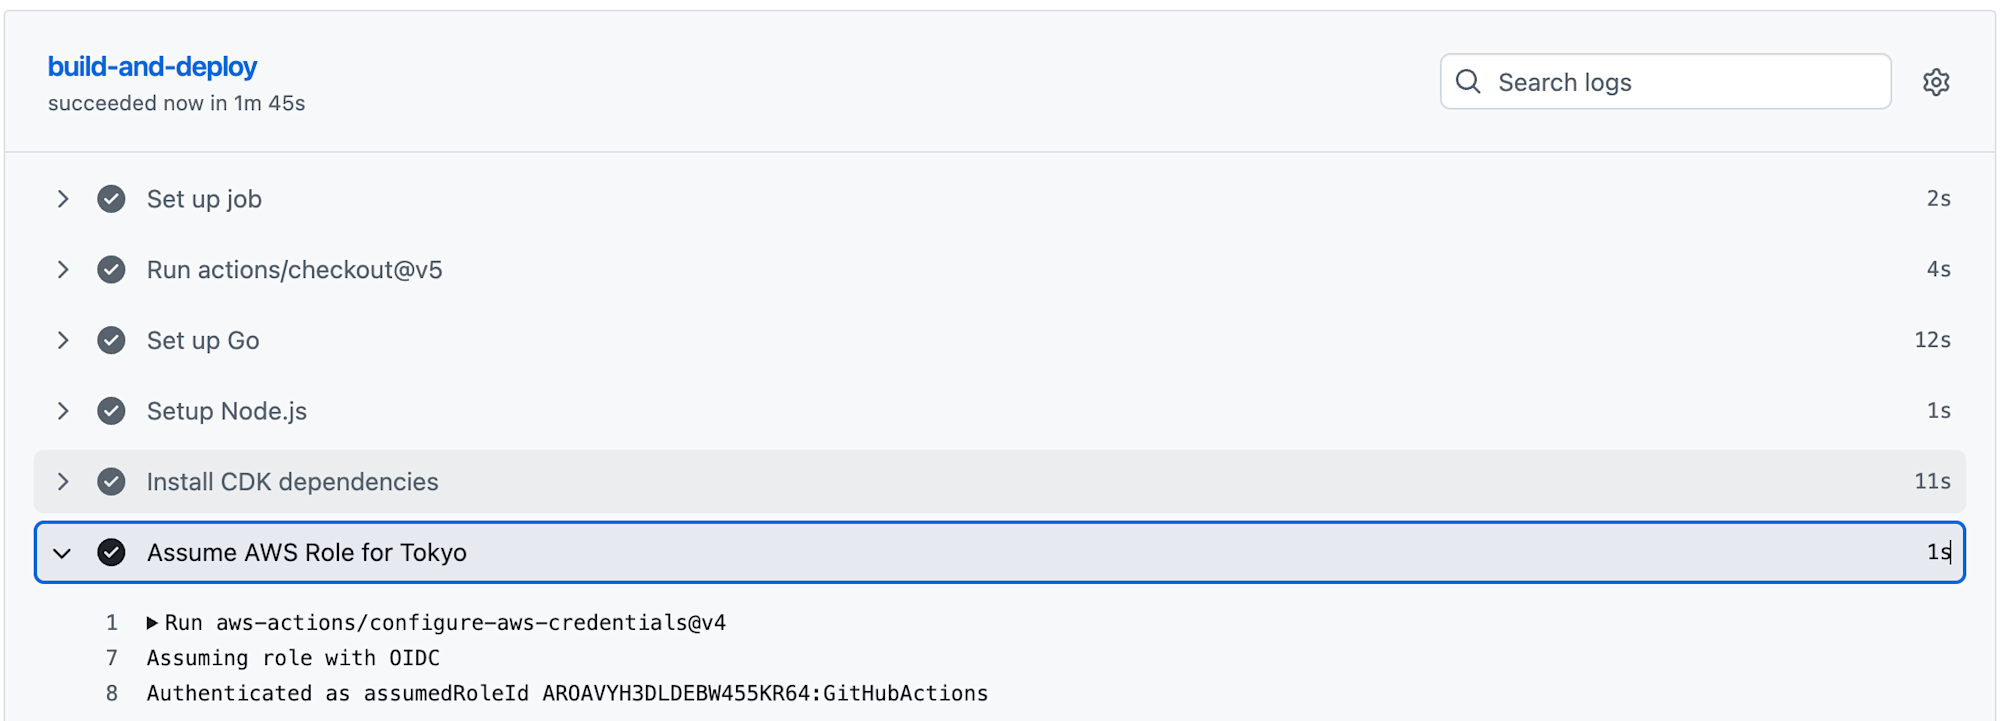Click the Install CDK dependencies step label
The image size is (2000, 721).
292,482
